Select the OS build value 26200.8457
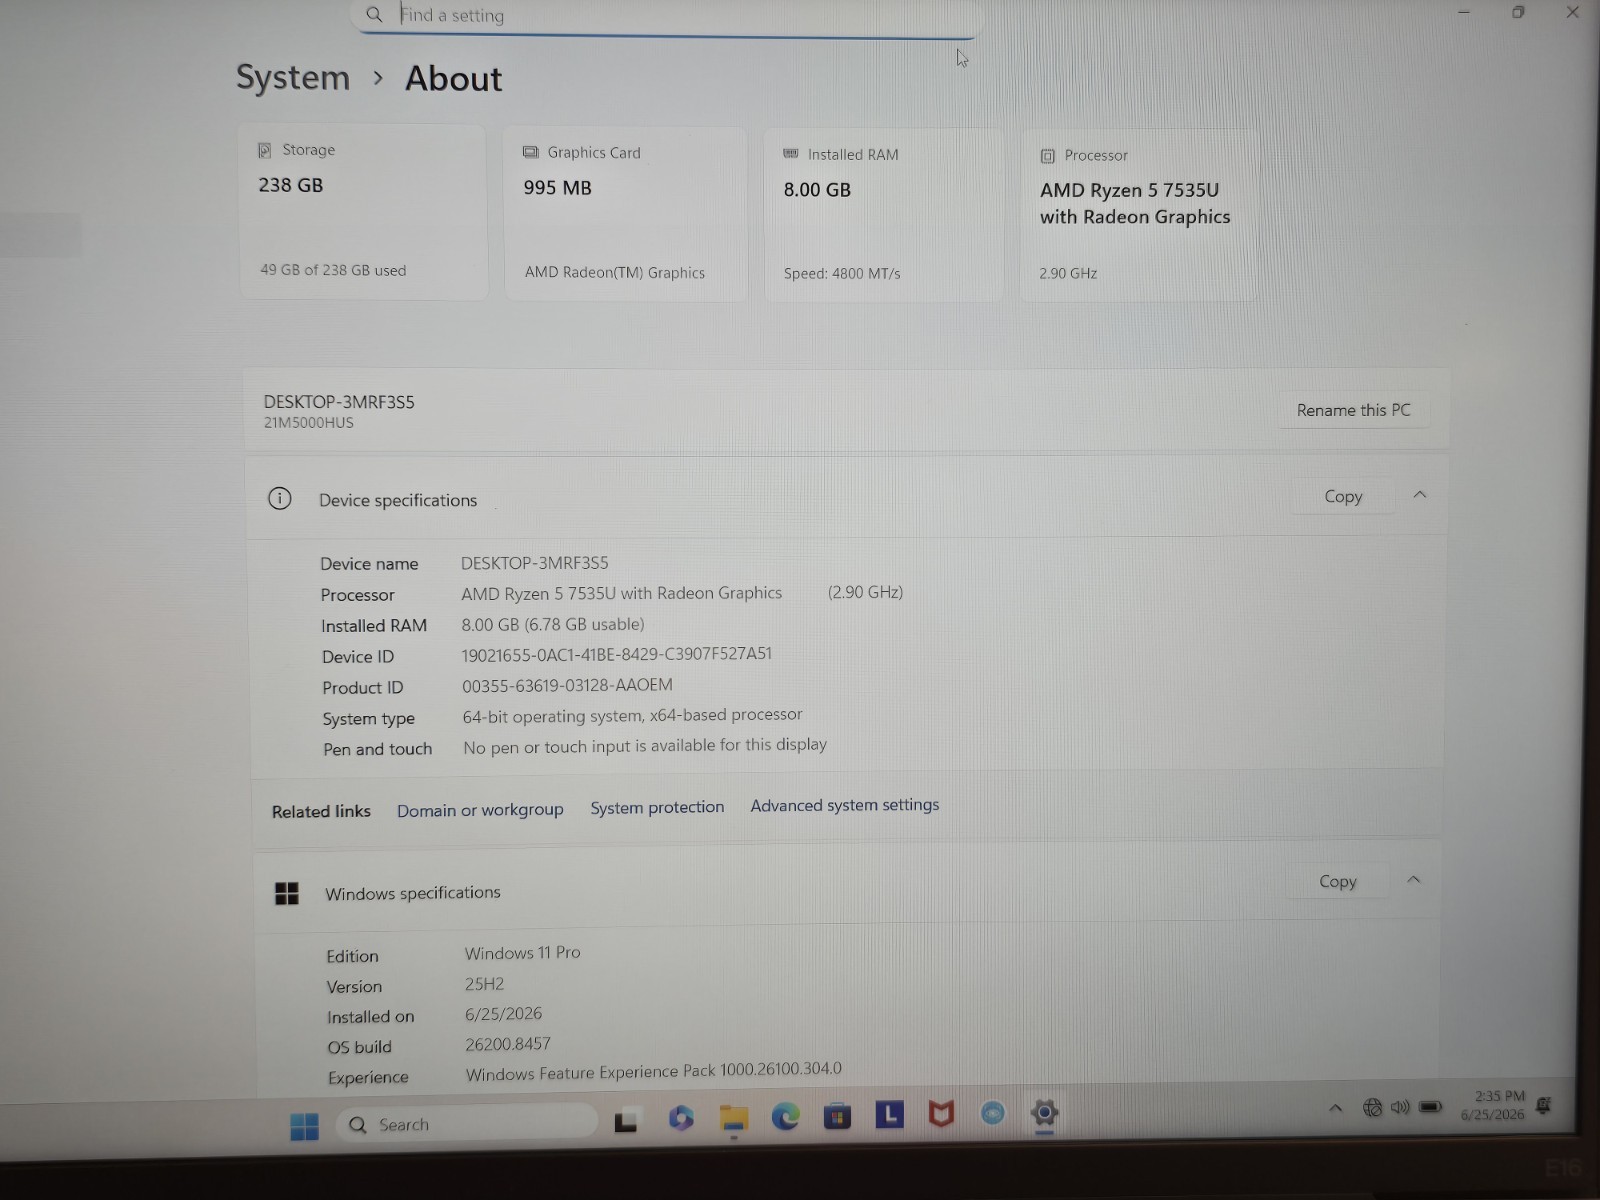1600x1200 pixels. point(508,1044)
